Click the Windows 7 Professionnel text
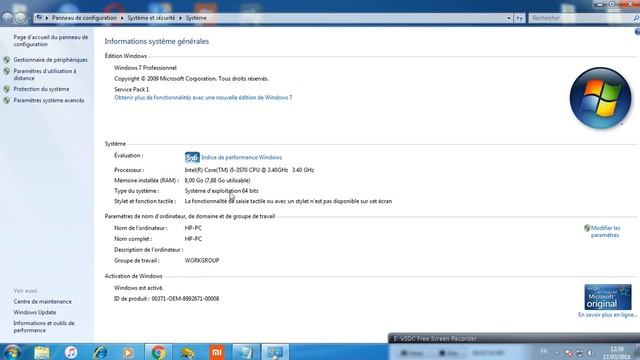Screen dimensions: 640x360 point(145,68)
